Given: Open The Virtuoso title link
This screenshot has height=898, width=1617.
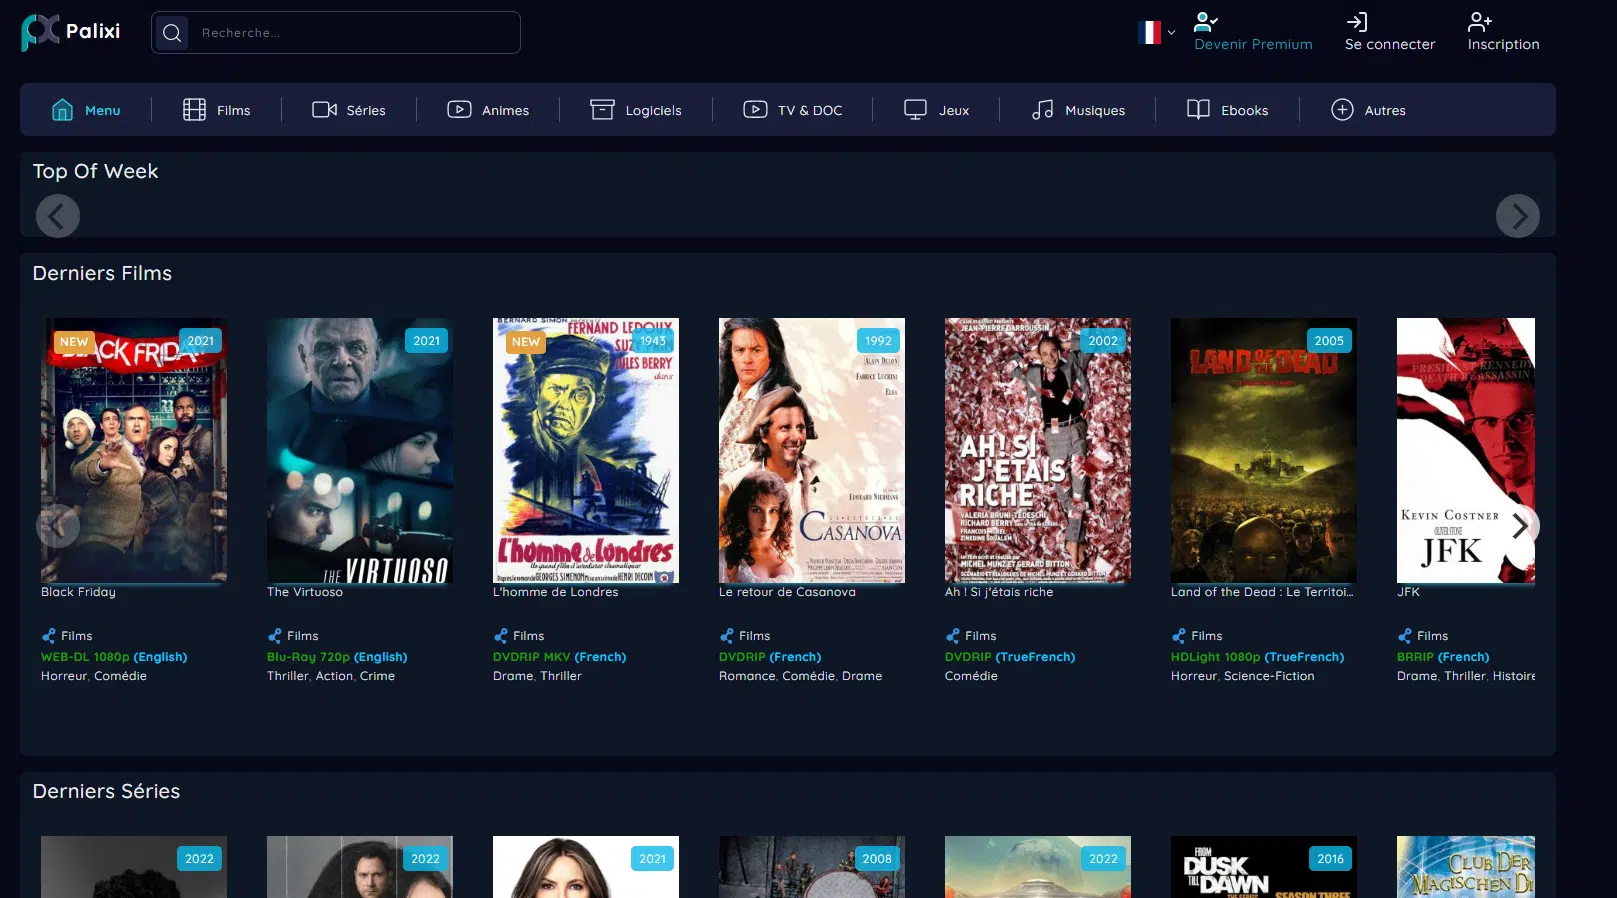Looking at the screenshot, I should pos(305,592).
